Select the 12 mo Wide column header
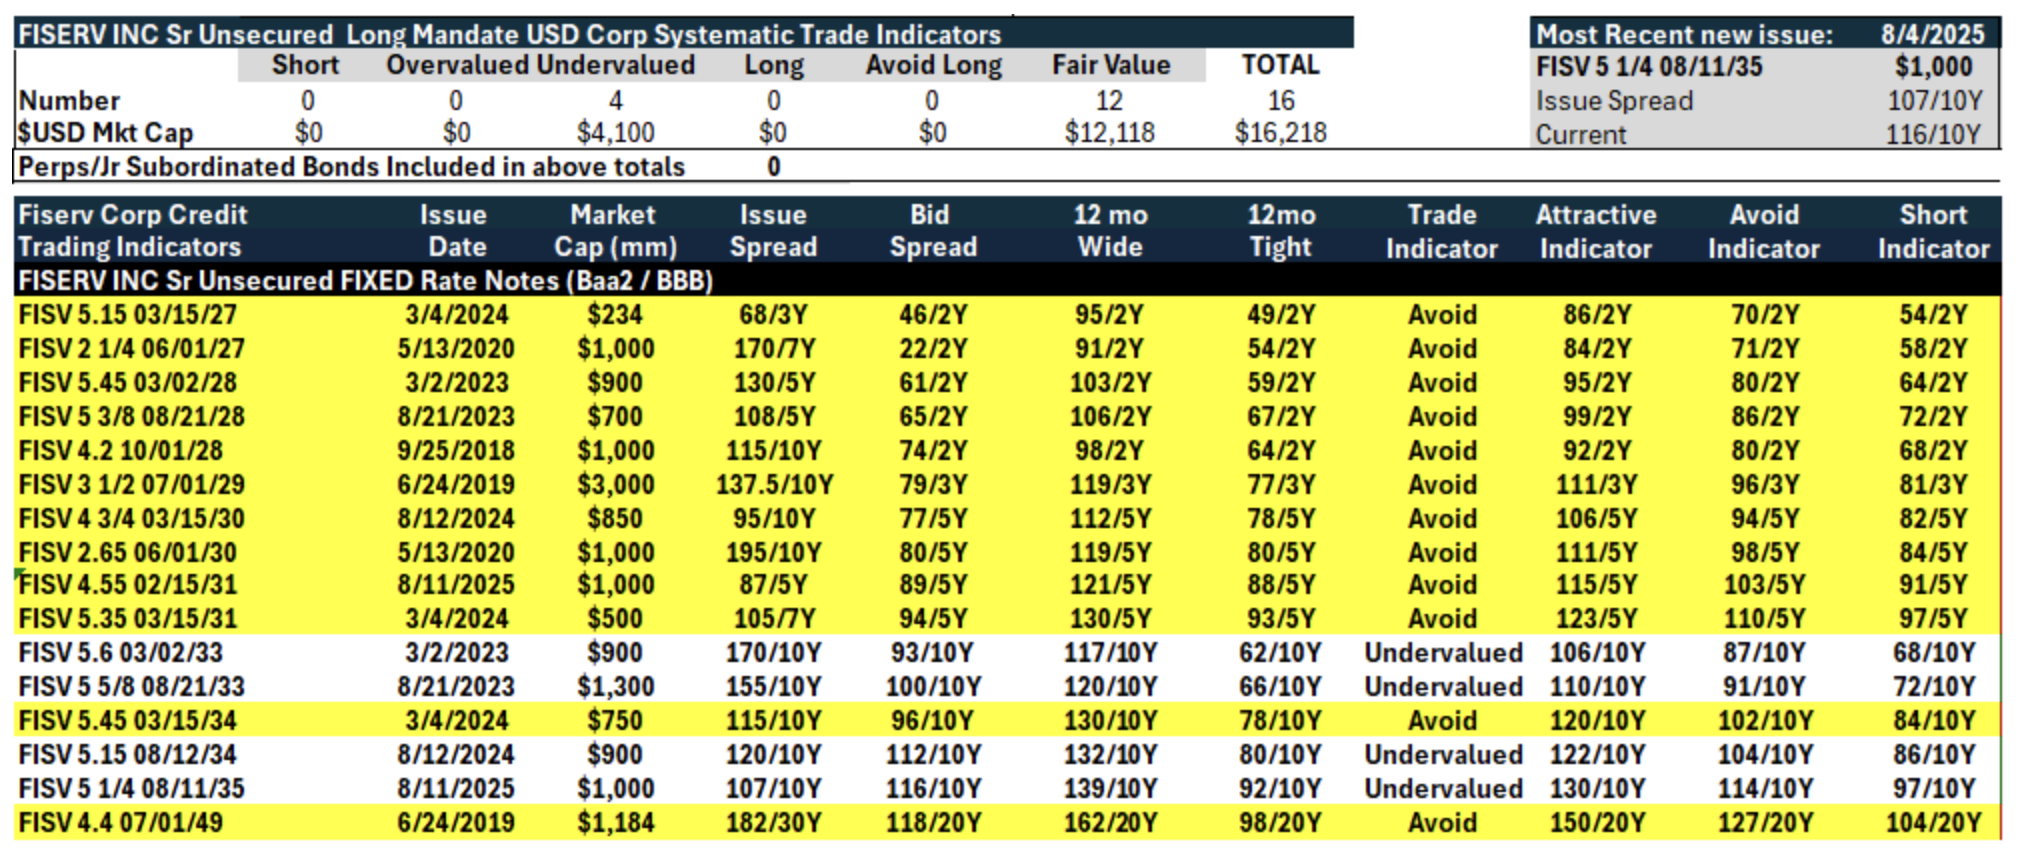 [x=1110, y=231]
